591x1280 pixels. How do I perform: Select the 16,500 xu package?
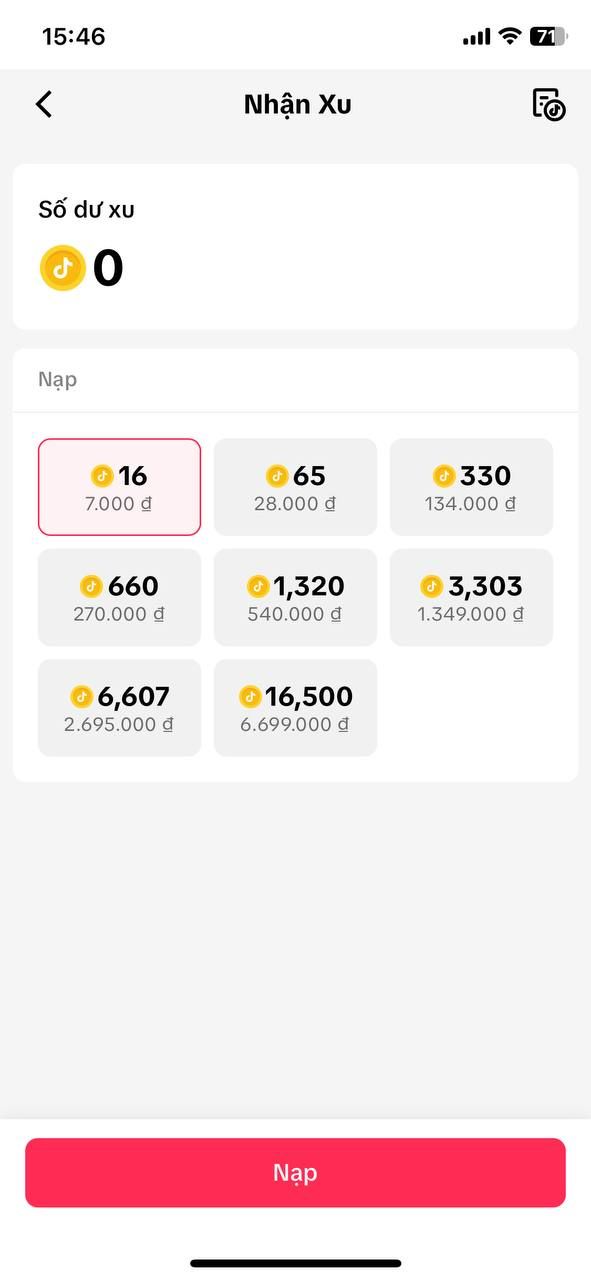pyautogui.click(x=295, y=707)
